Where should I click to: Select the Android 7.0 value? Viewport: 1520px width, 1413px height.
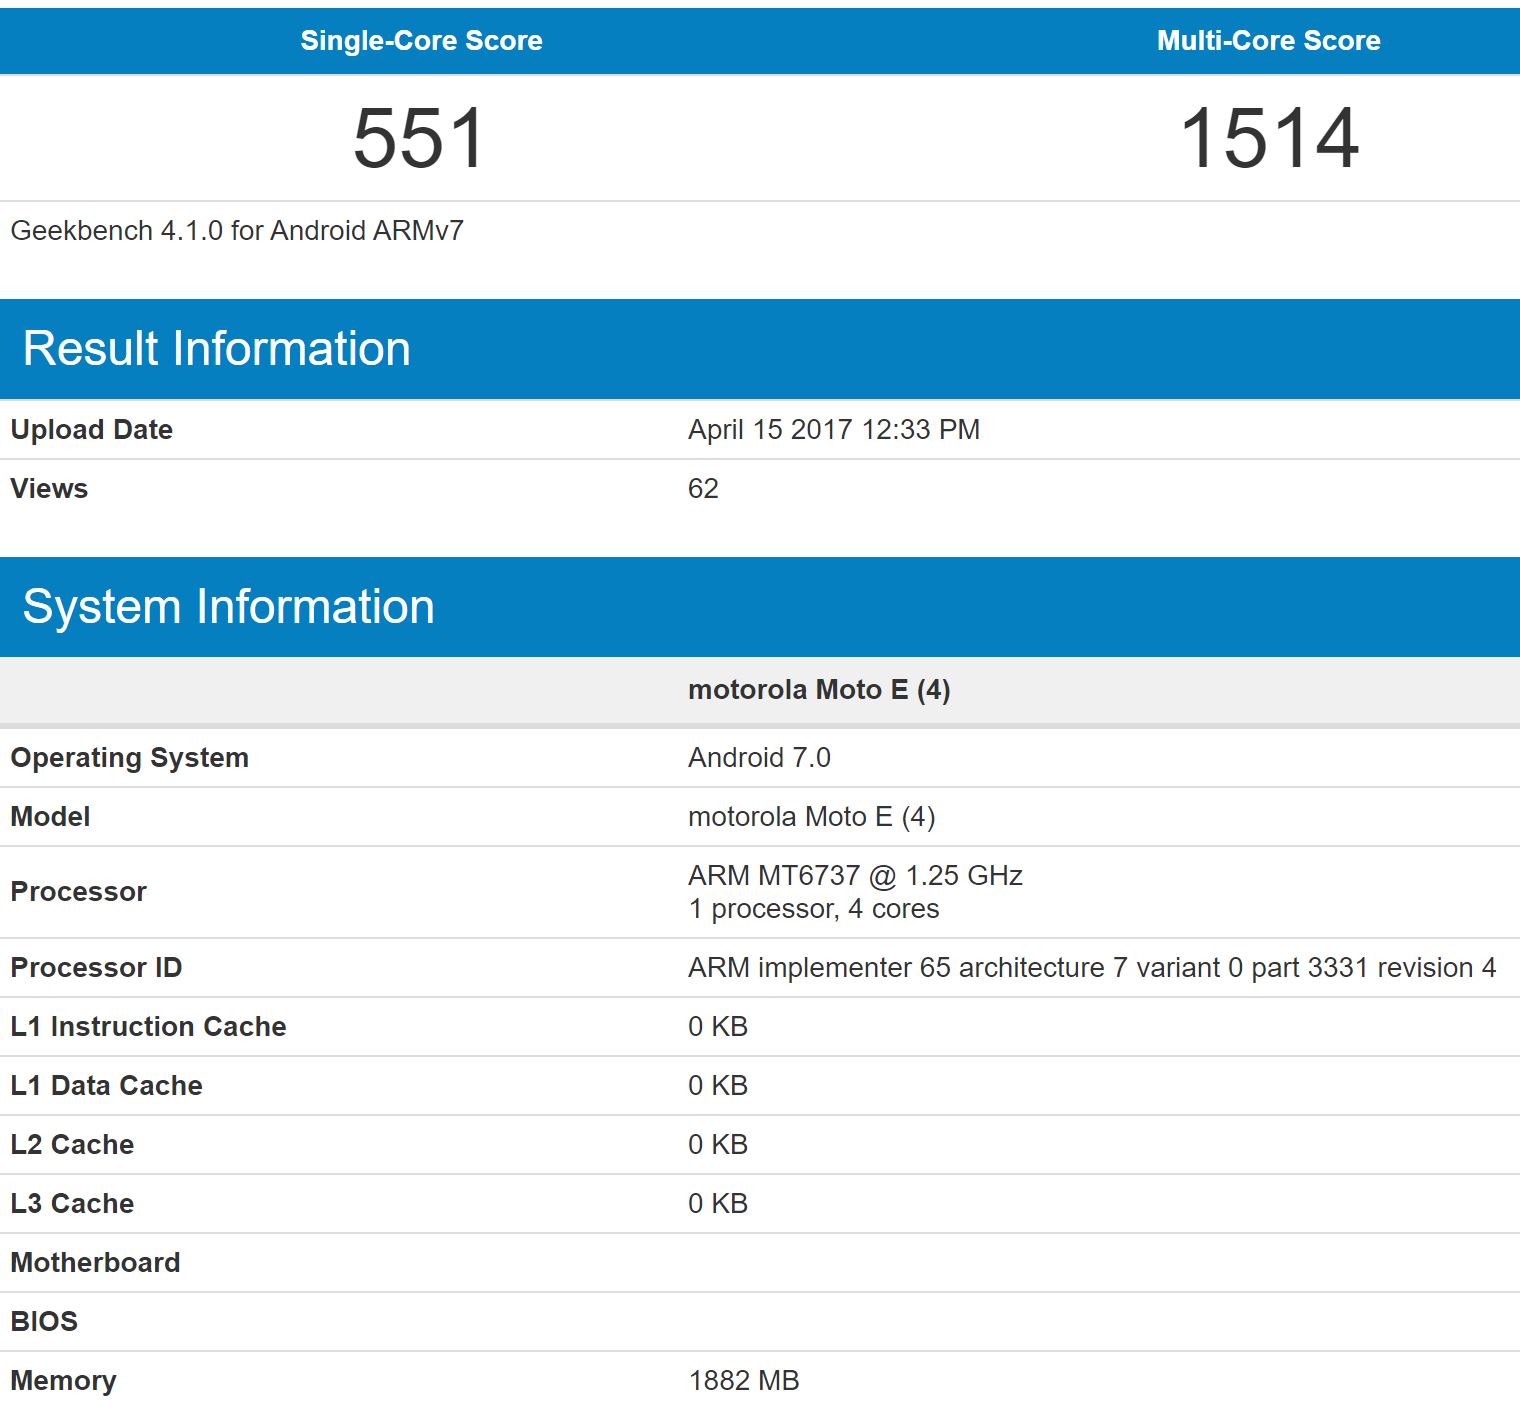pyautogui.click(x=759, y=758)
